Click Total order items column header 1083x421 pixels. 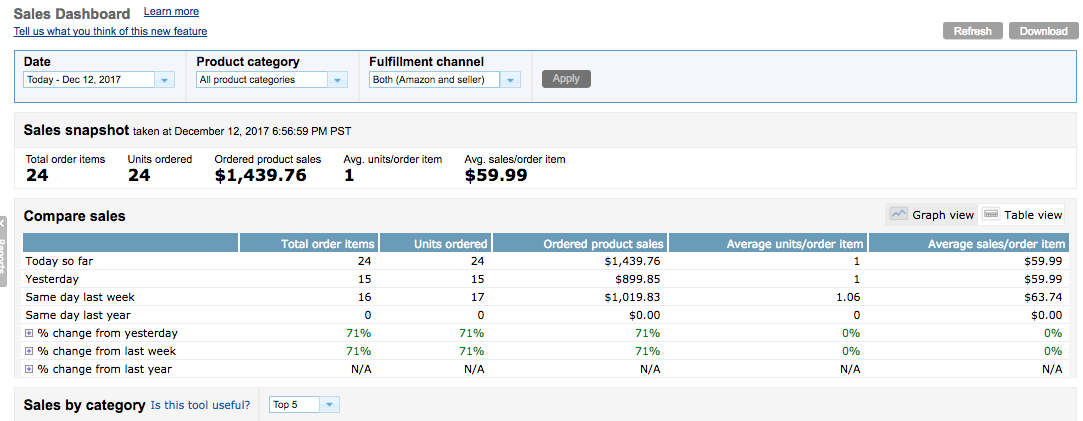coord(309,244)
